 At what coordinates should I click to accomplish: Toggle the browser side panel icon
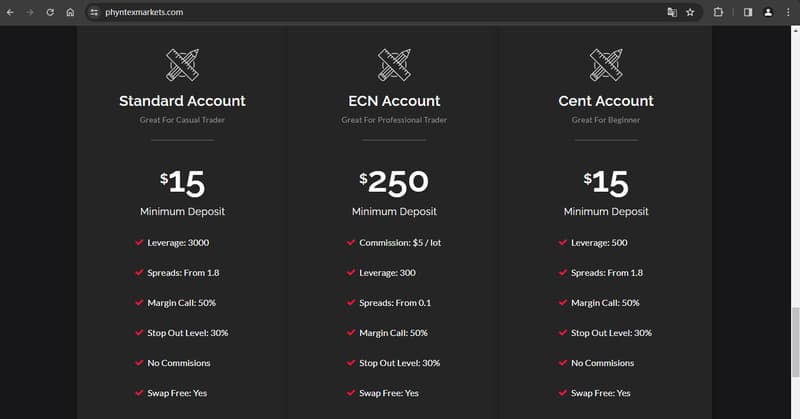click(x=748, y=12)
